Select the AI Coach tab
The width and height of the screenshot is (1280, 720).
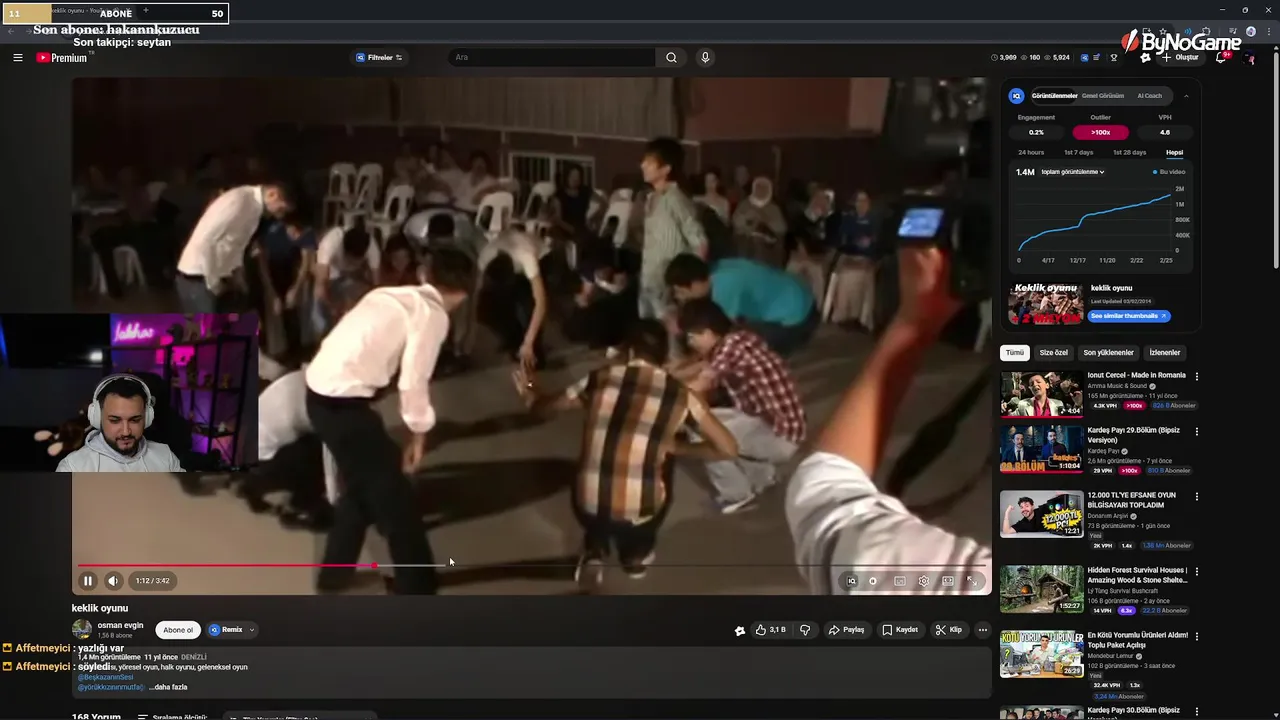[x=1149, y=96]
